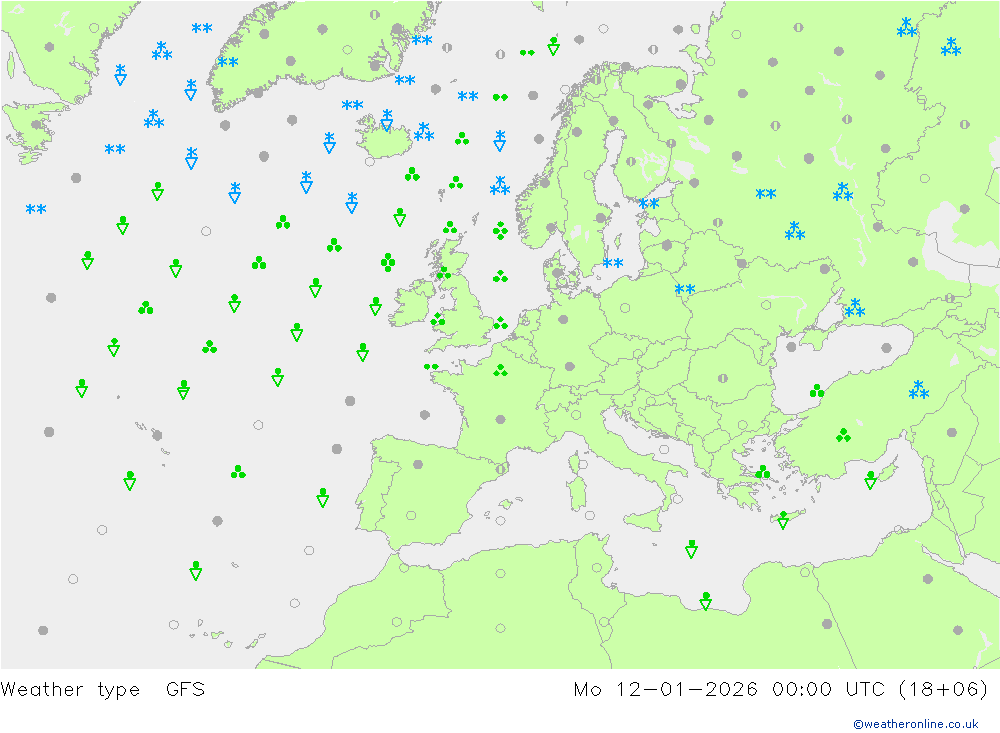Click the overcast gray dot over central France
Screen dimensions: 1000x733
500,419
